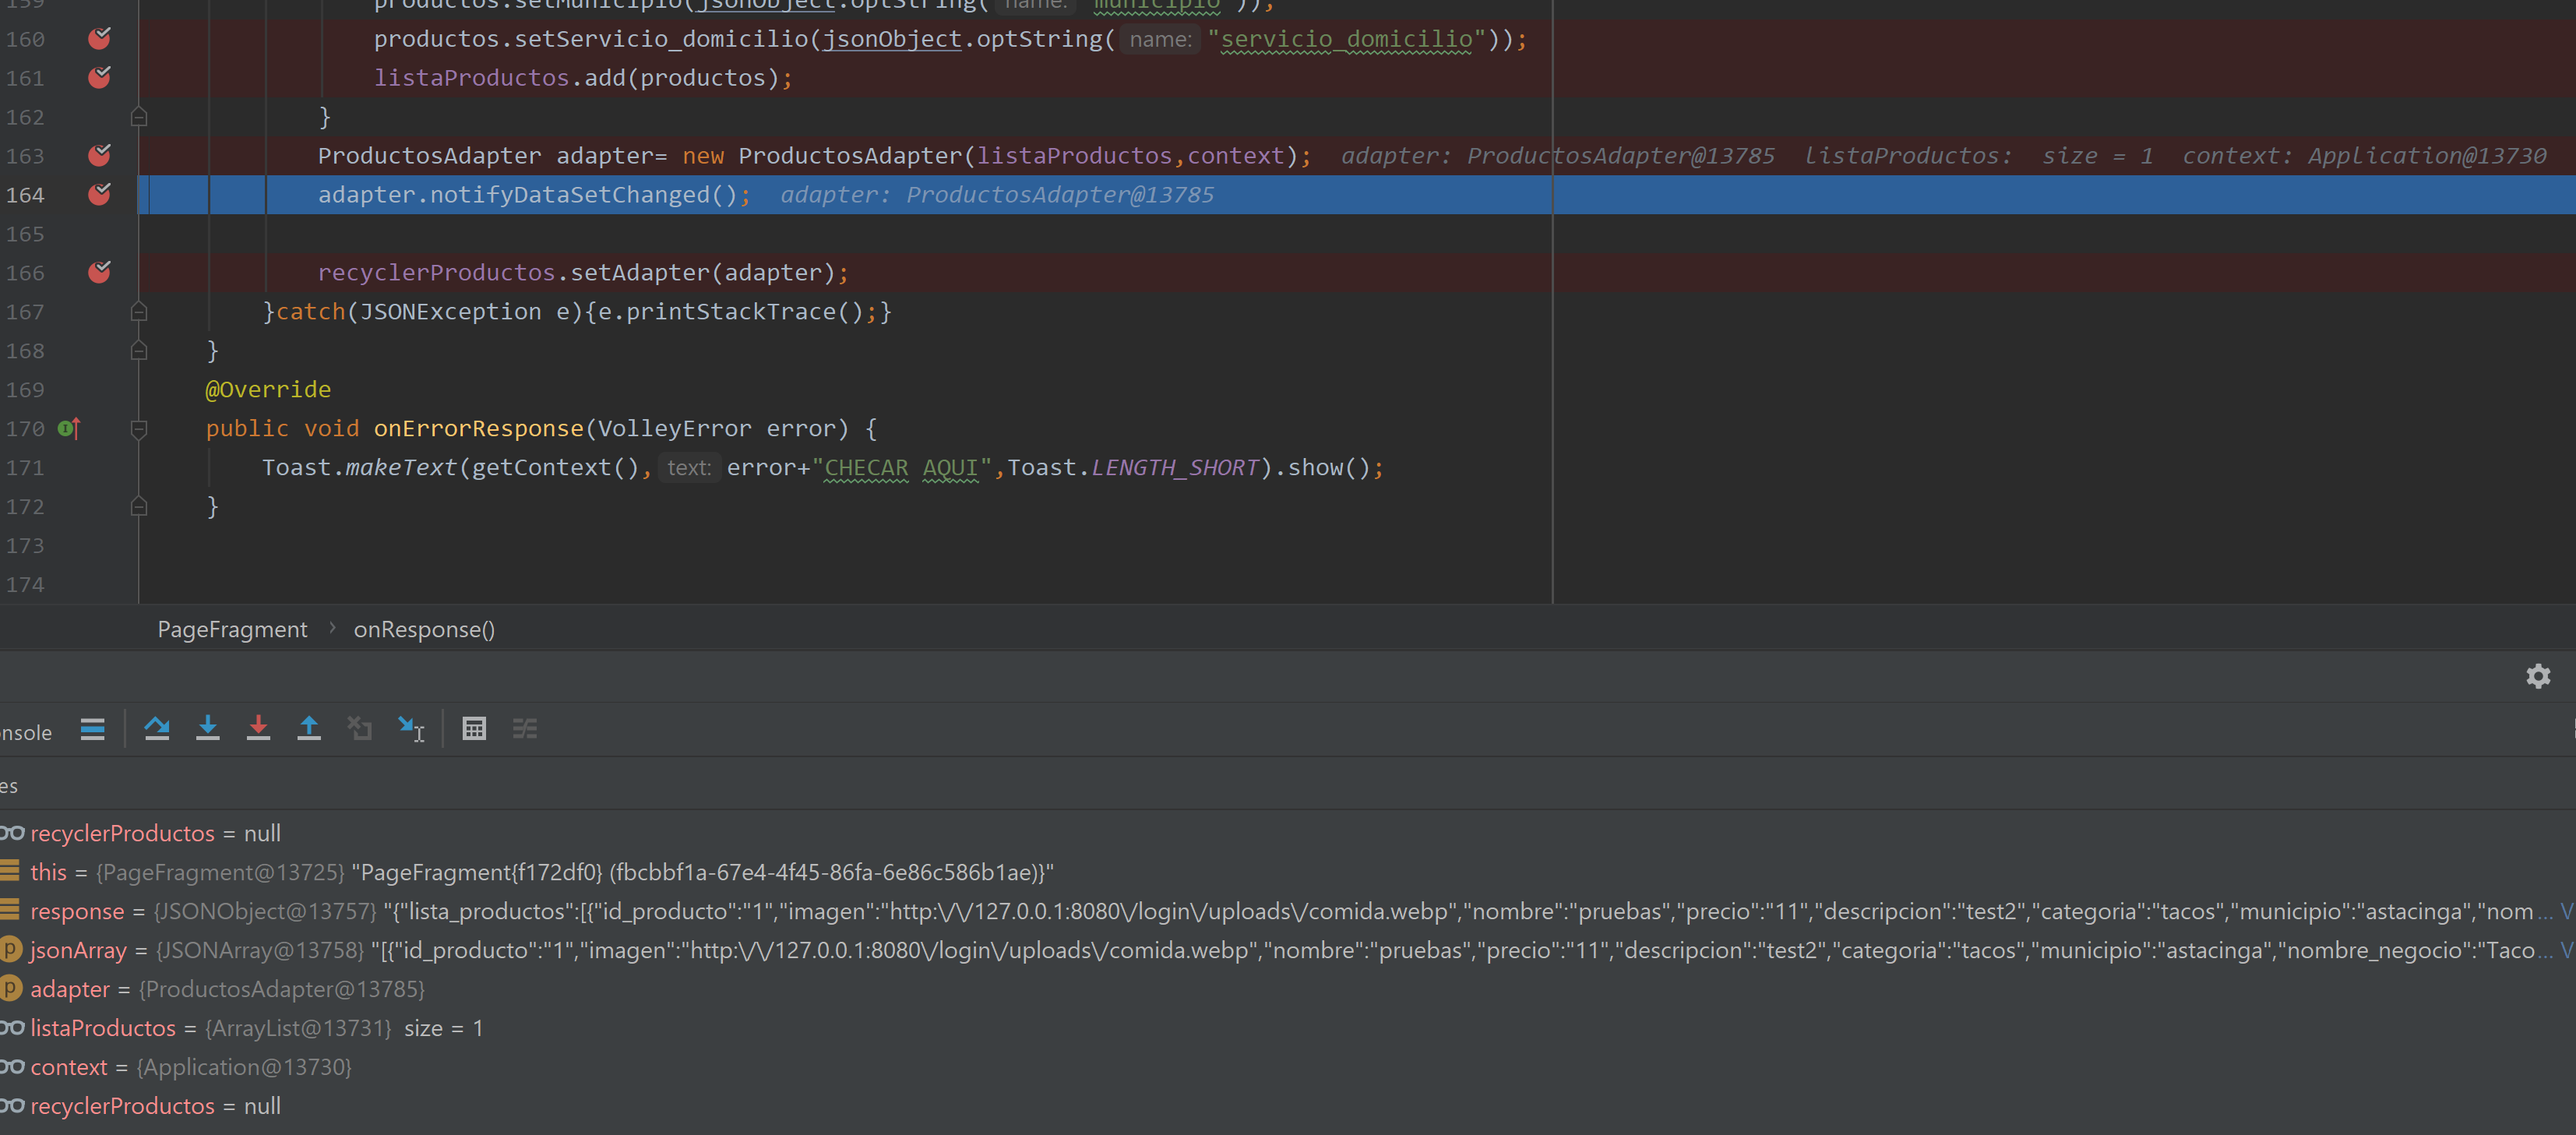The width and height of the screenshot is (2576, 1135).
Task: Toggle breakpoint on line 166
Action: [x=99, y=272]
